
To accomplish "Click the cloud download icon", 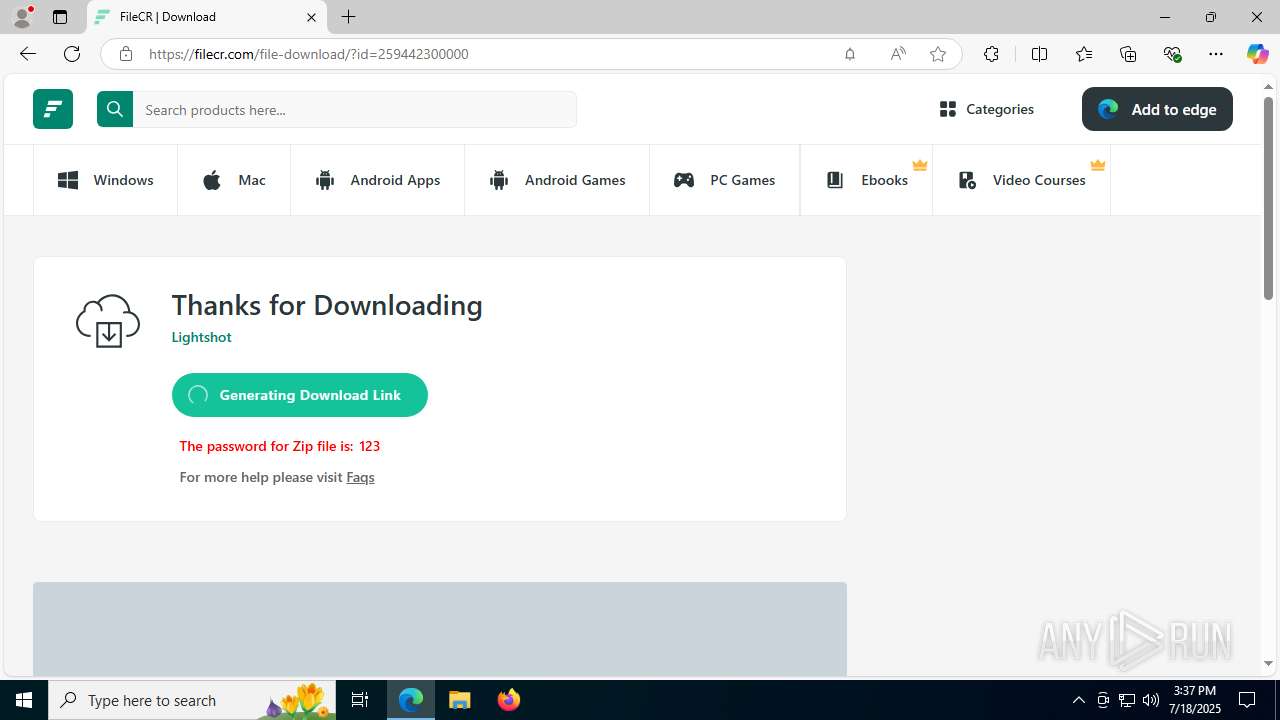I will [108, 321].
